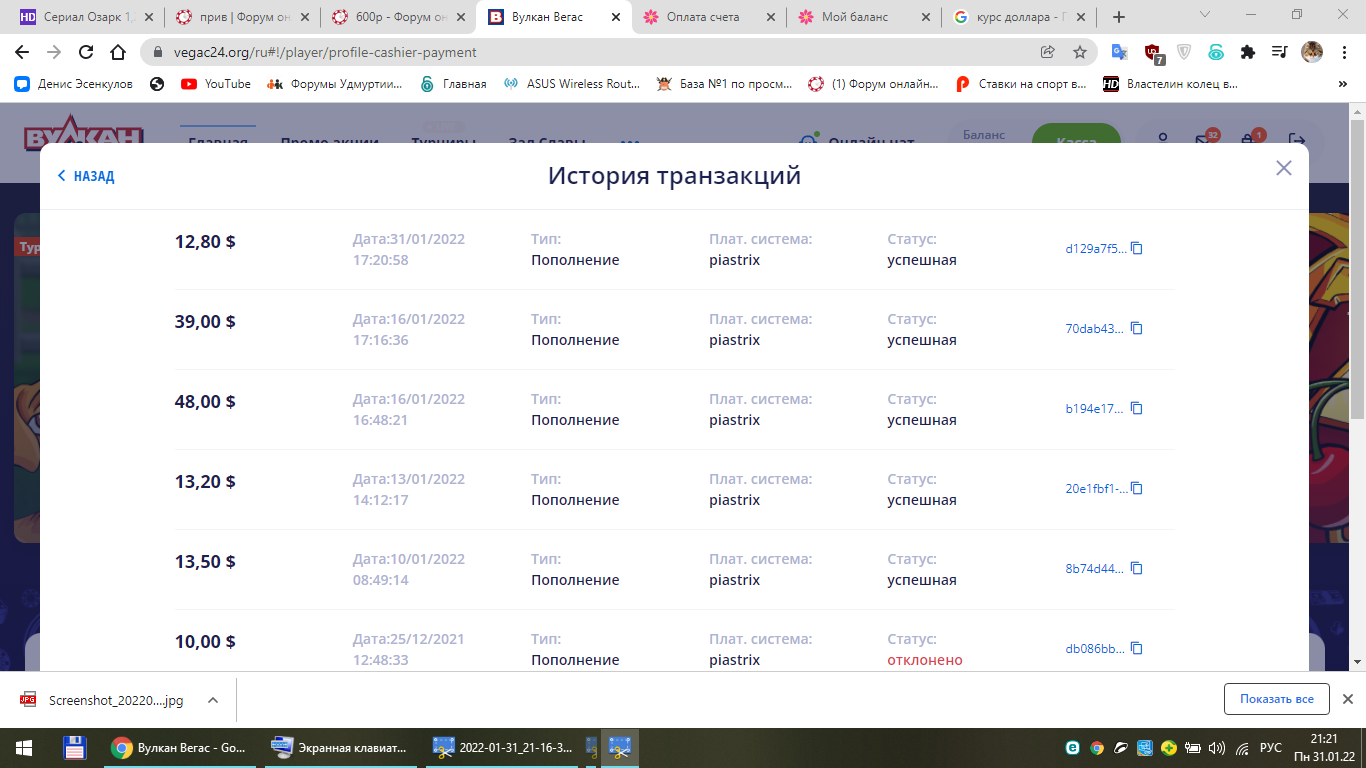Open the grey shield extension
This screenshot has height=768, width=1366.
[1184, 52]
